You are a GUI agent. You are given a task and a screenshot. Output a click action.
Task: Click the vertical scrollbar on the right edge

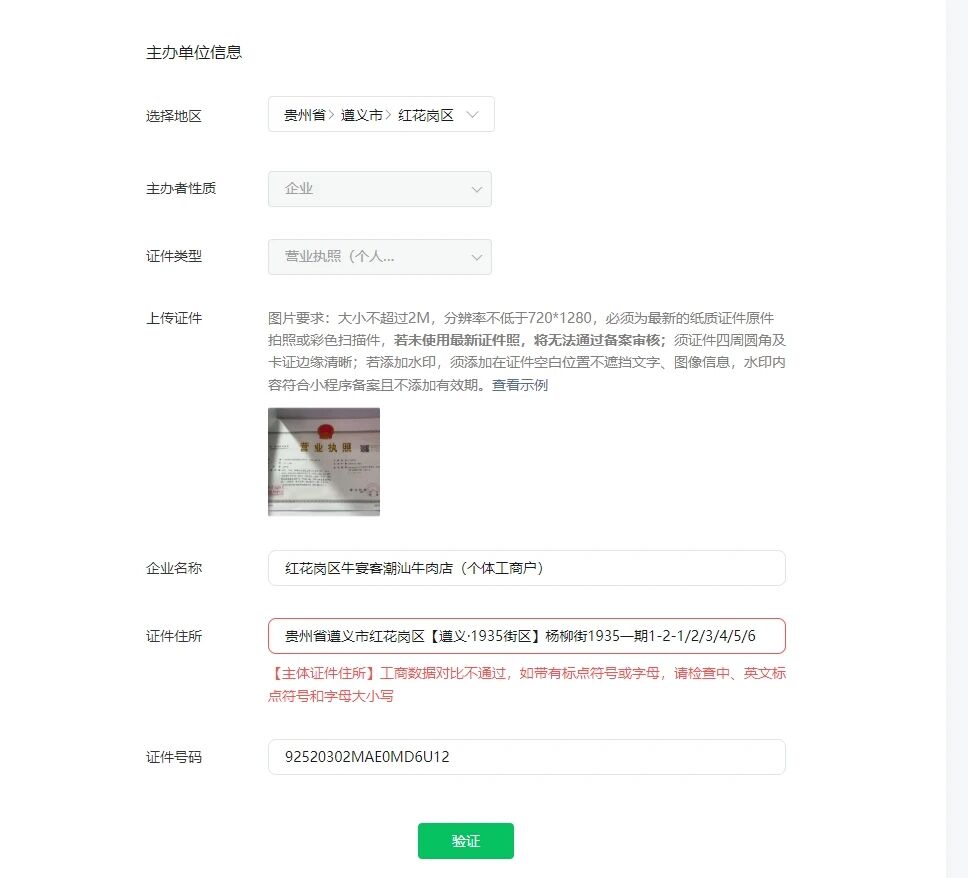956,439
